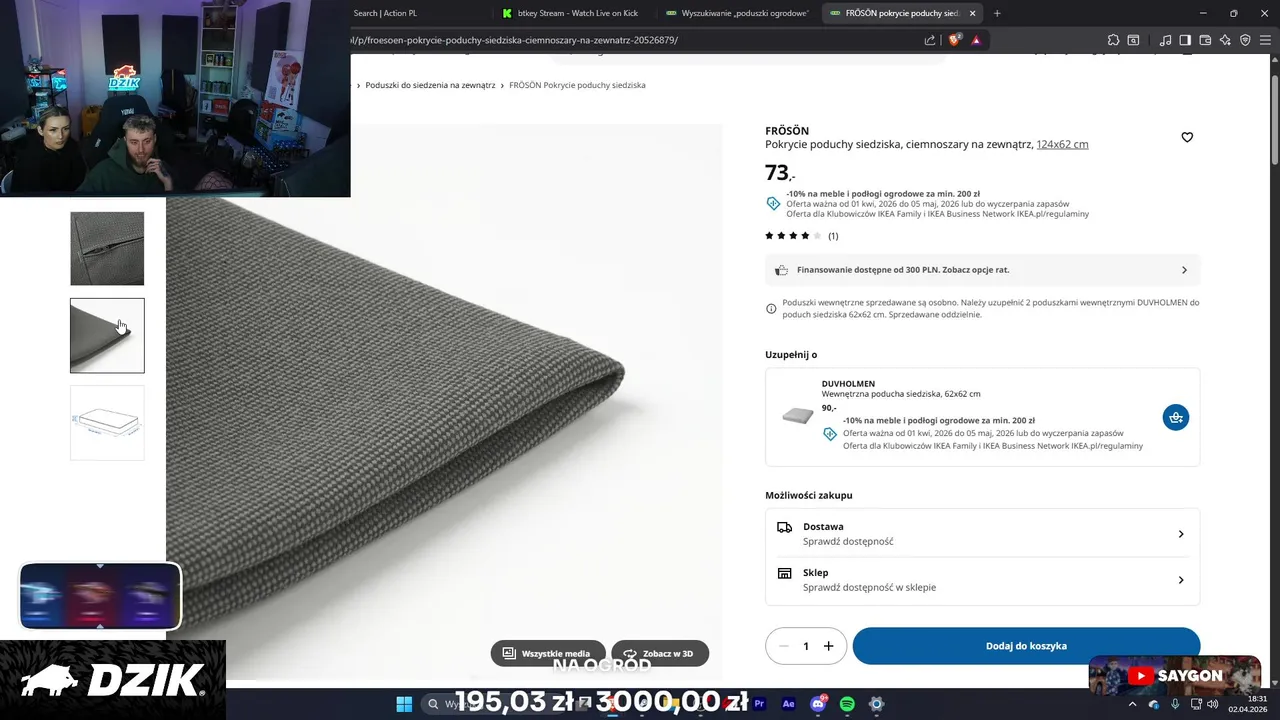Screen dimensions: 1280x720
Task: Open Leo AI sparkle icon
Action: (x=1225, y=40)
